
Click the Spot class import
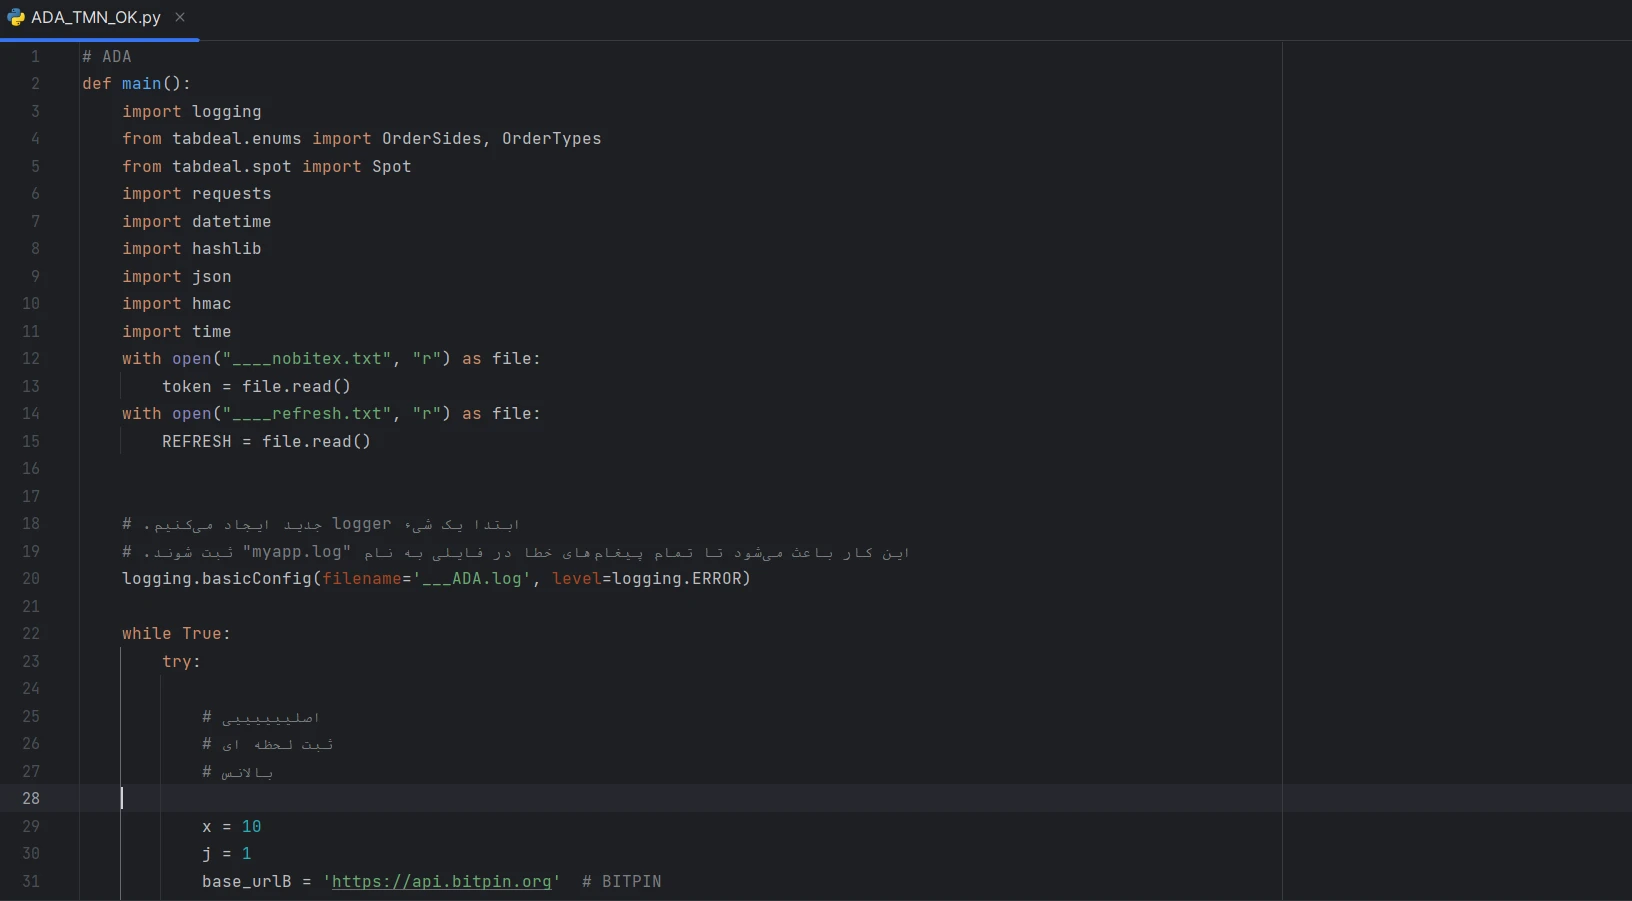coord(391,166)
